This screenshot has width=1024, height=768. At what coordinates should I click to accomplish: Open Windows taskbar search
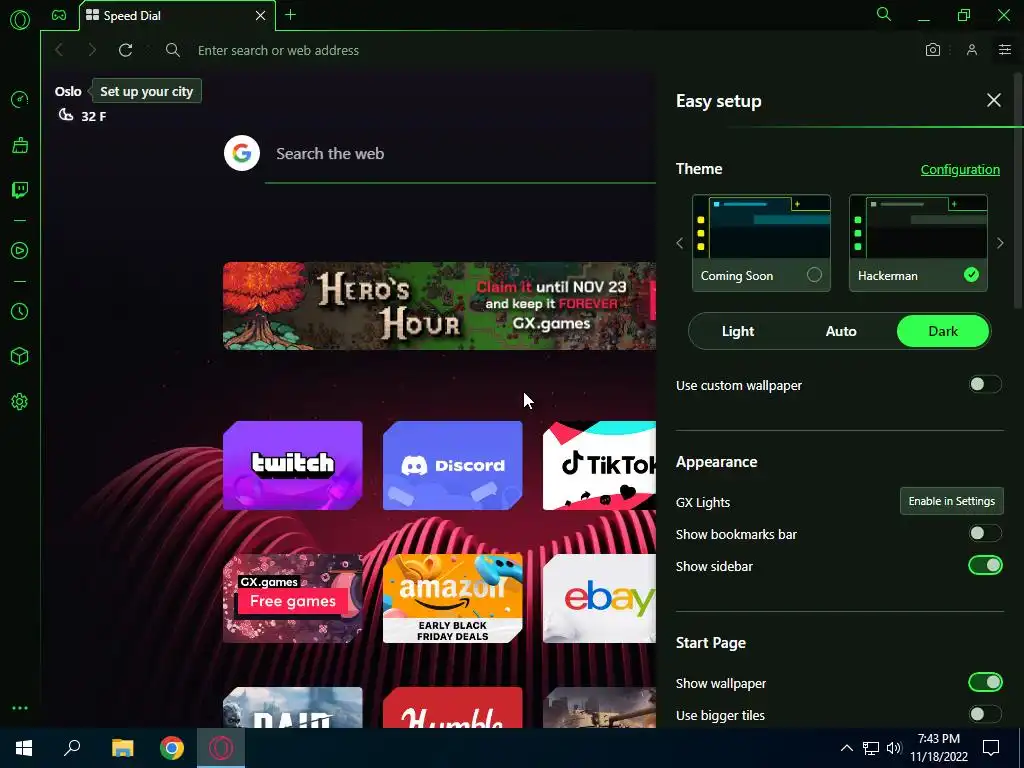(x=72, y=748)
